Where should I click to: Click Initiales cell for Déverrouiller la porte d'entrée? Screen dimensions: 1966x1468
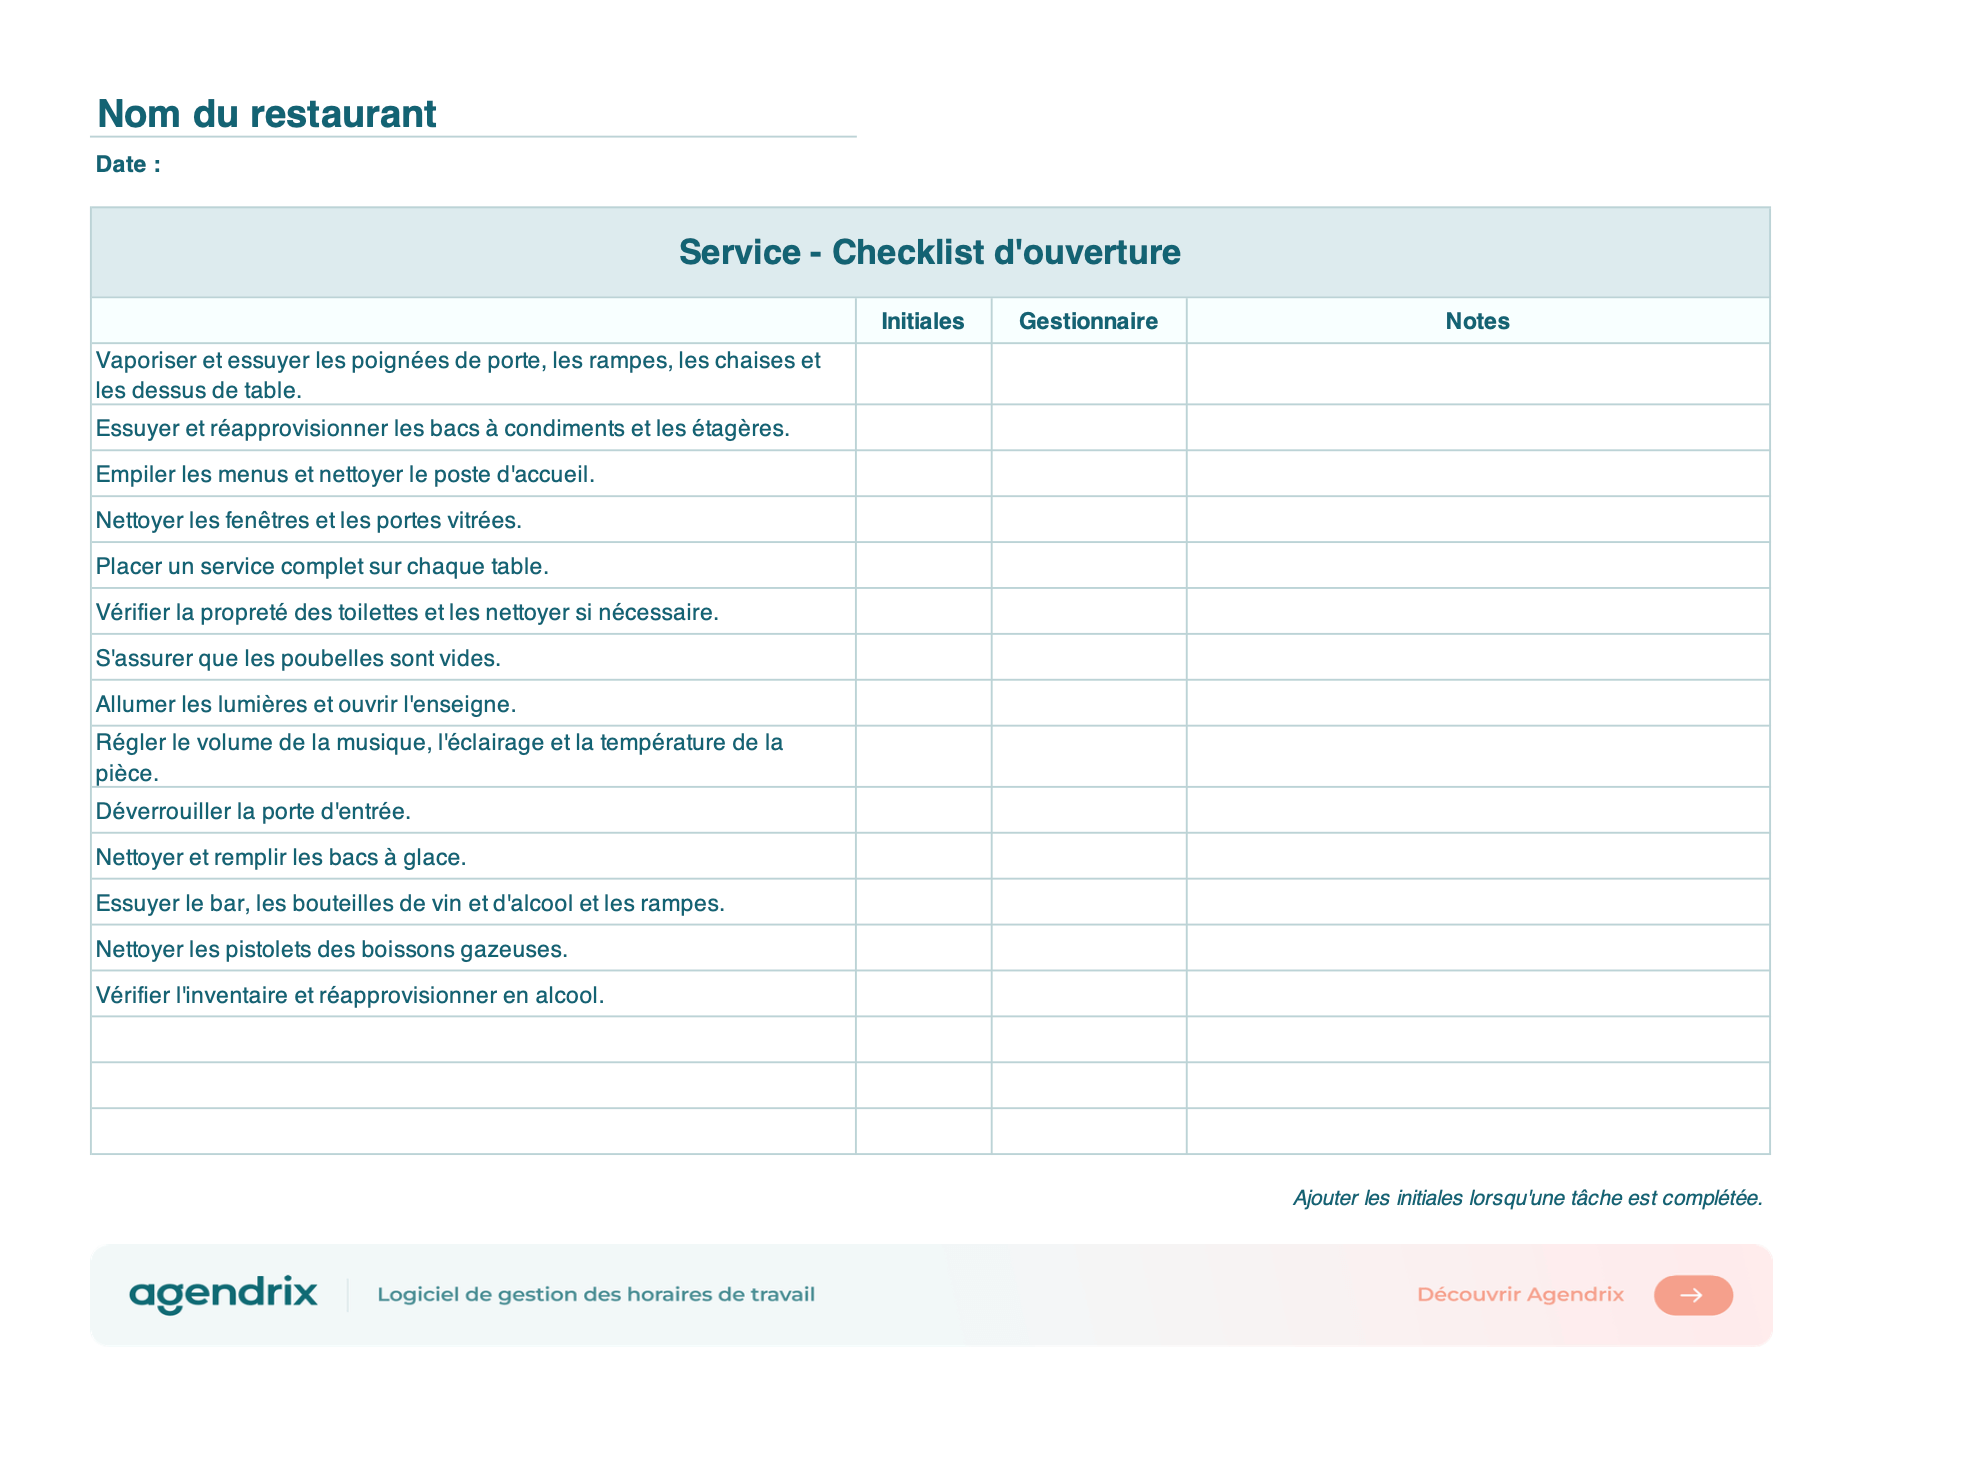[923, 810]
